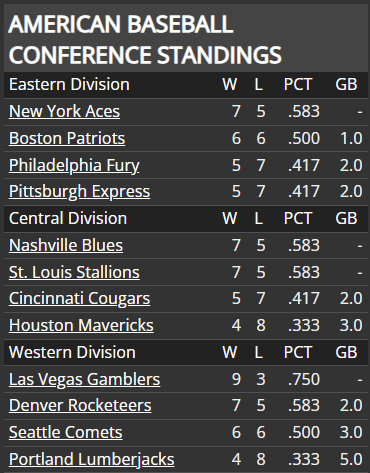Click the Western Division header label

pyautogui.click(x=72, y=353)
